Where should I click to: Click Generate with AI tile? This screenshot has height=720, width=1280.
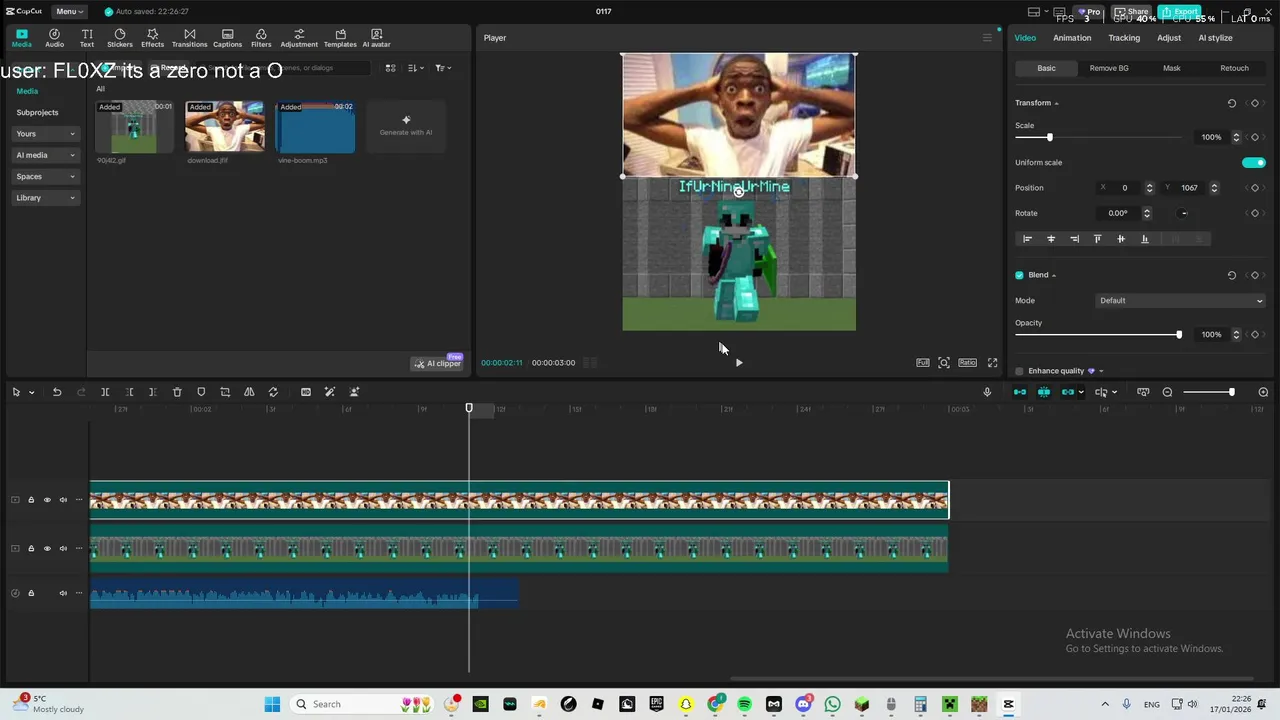point(406,126)
